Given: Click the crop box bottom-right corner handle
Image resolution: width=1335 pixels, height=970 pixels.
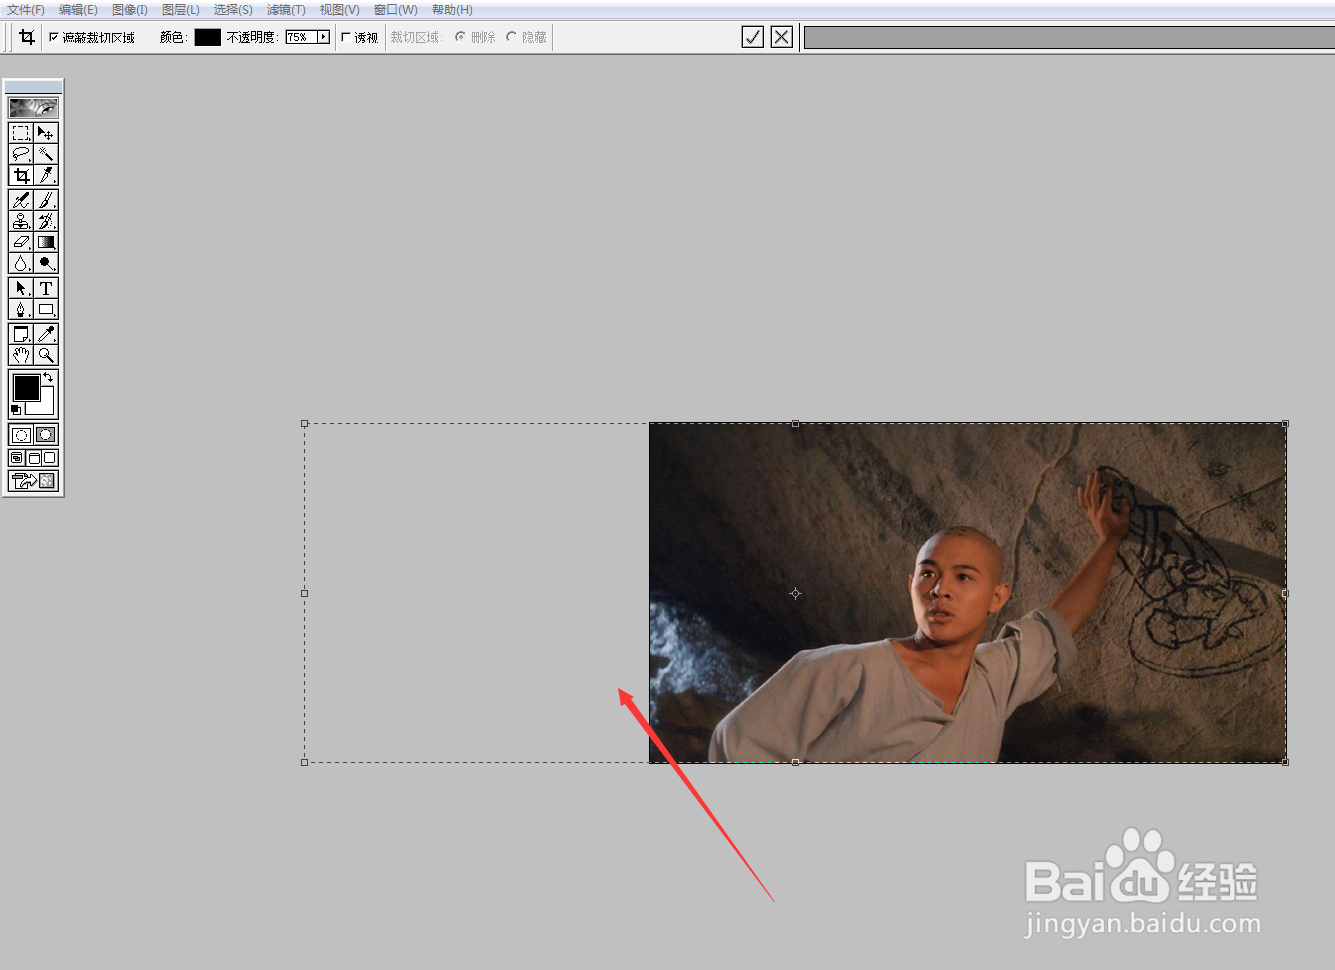Looking at the screenshot, I should pyautogui.click(x=1285, y=762).
